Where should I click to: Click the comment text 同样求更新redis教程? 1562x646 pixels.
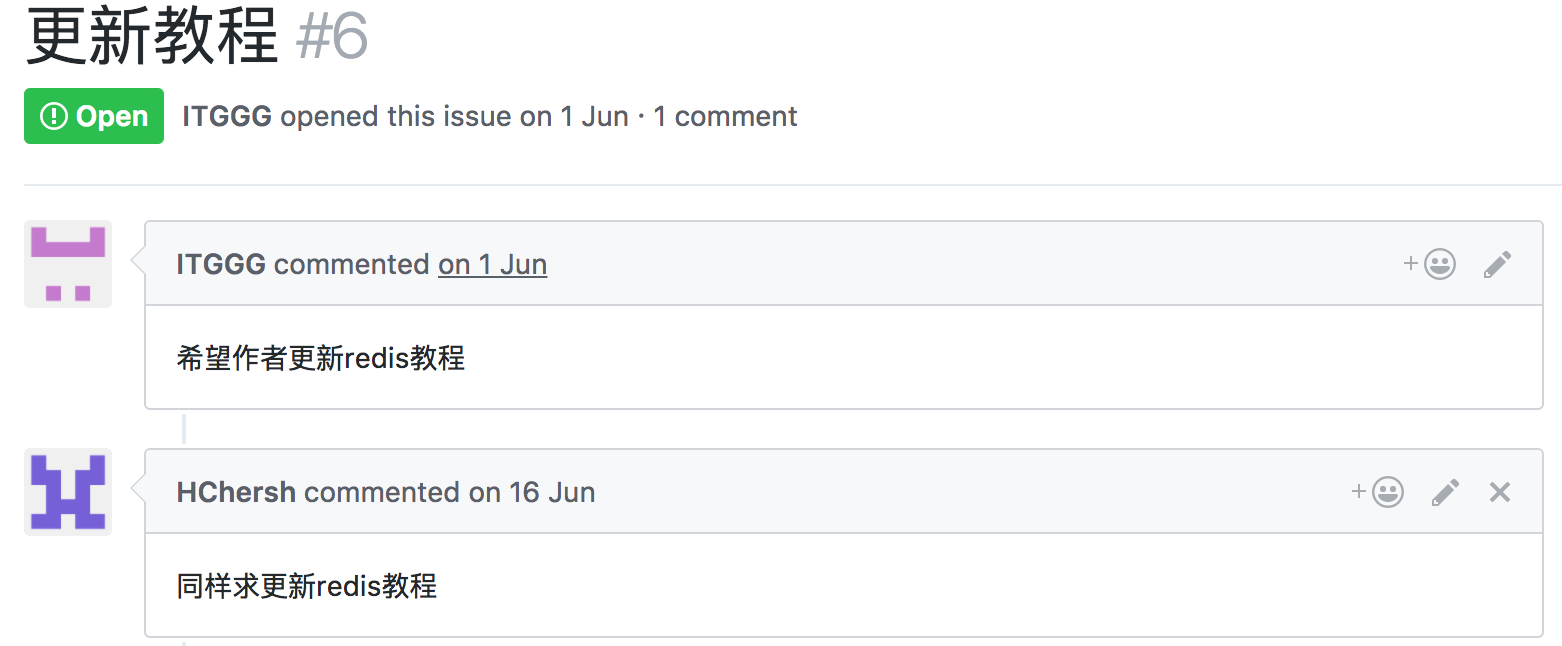307,585
